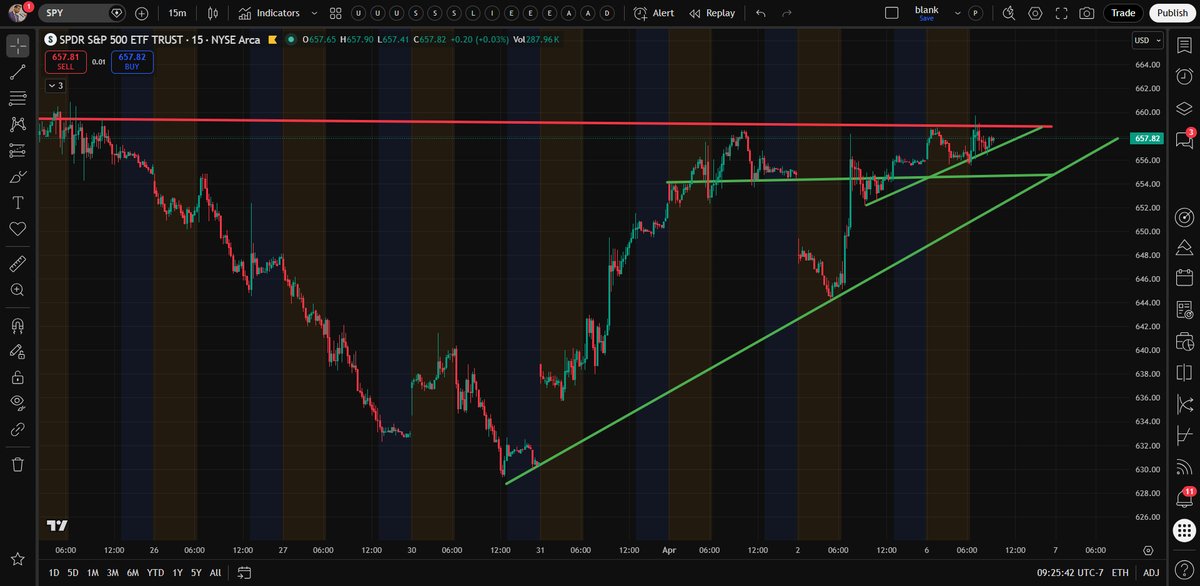Screen dimensions: 1200x586
Task: Open the user profile avatar menu
Action: (16, 13)
